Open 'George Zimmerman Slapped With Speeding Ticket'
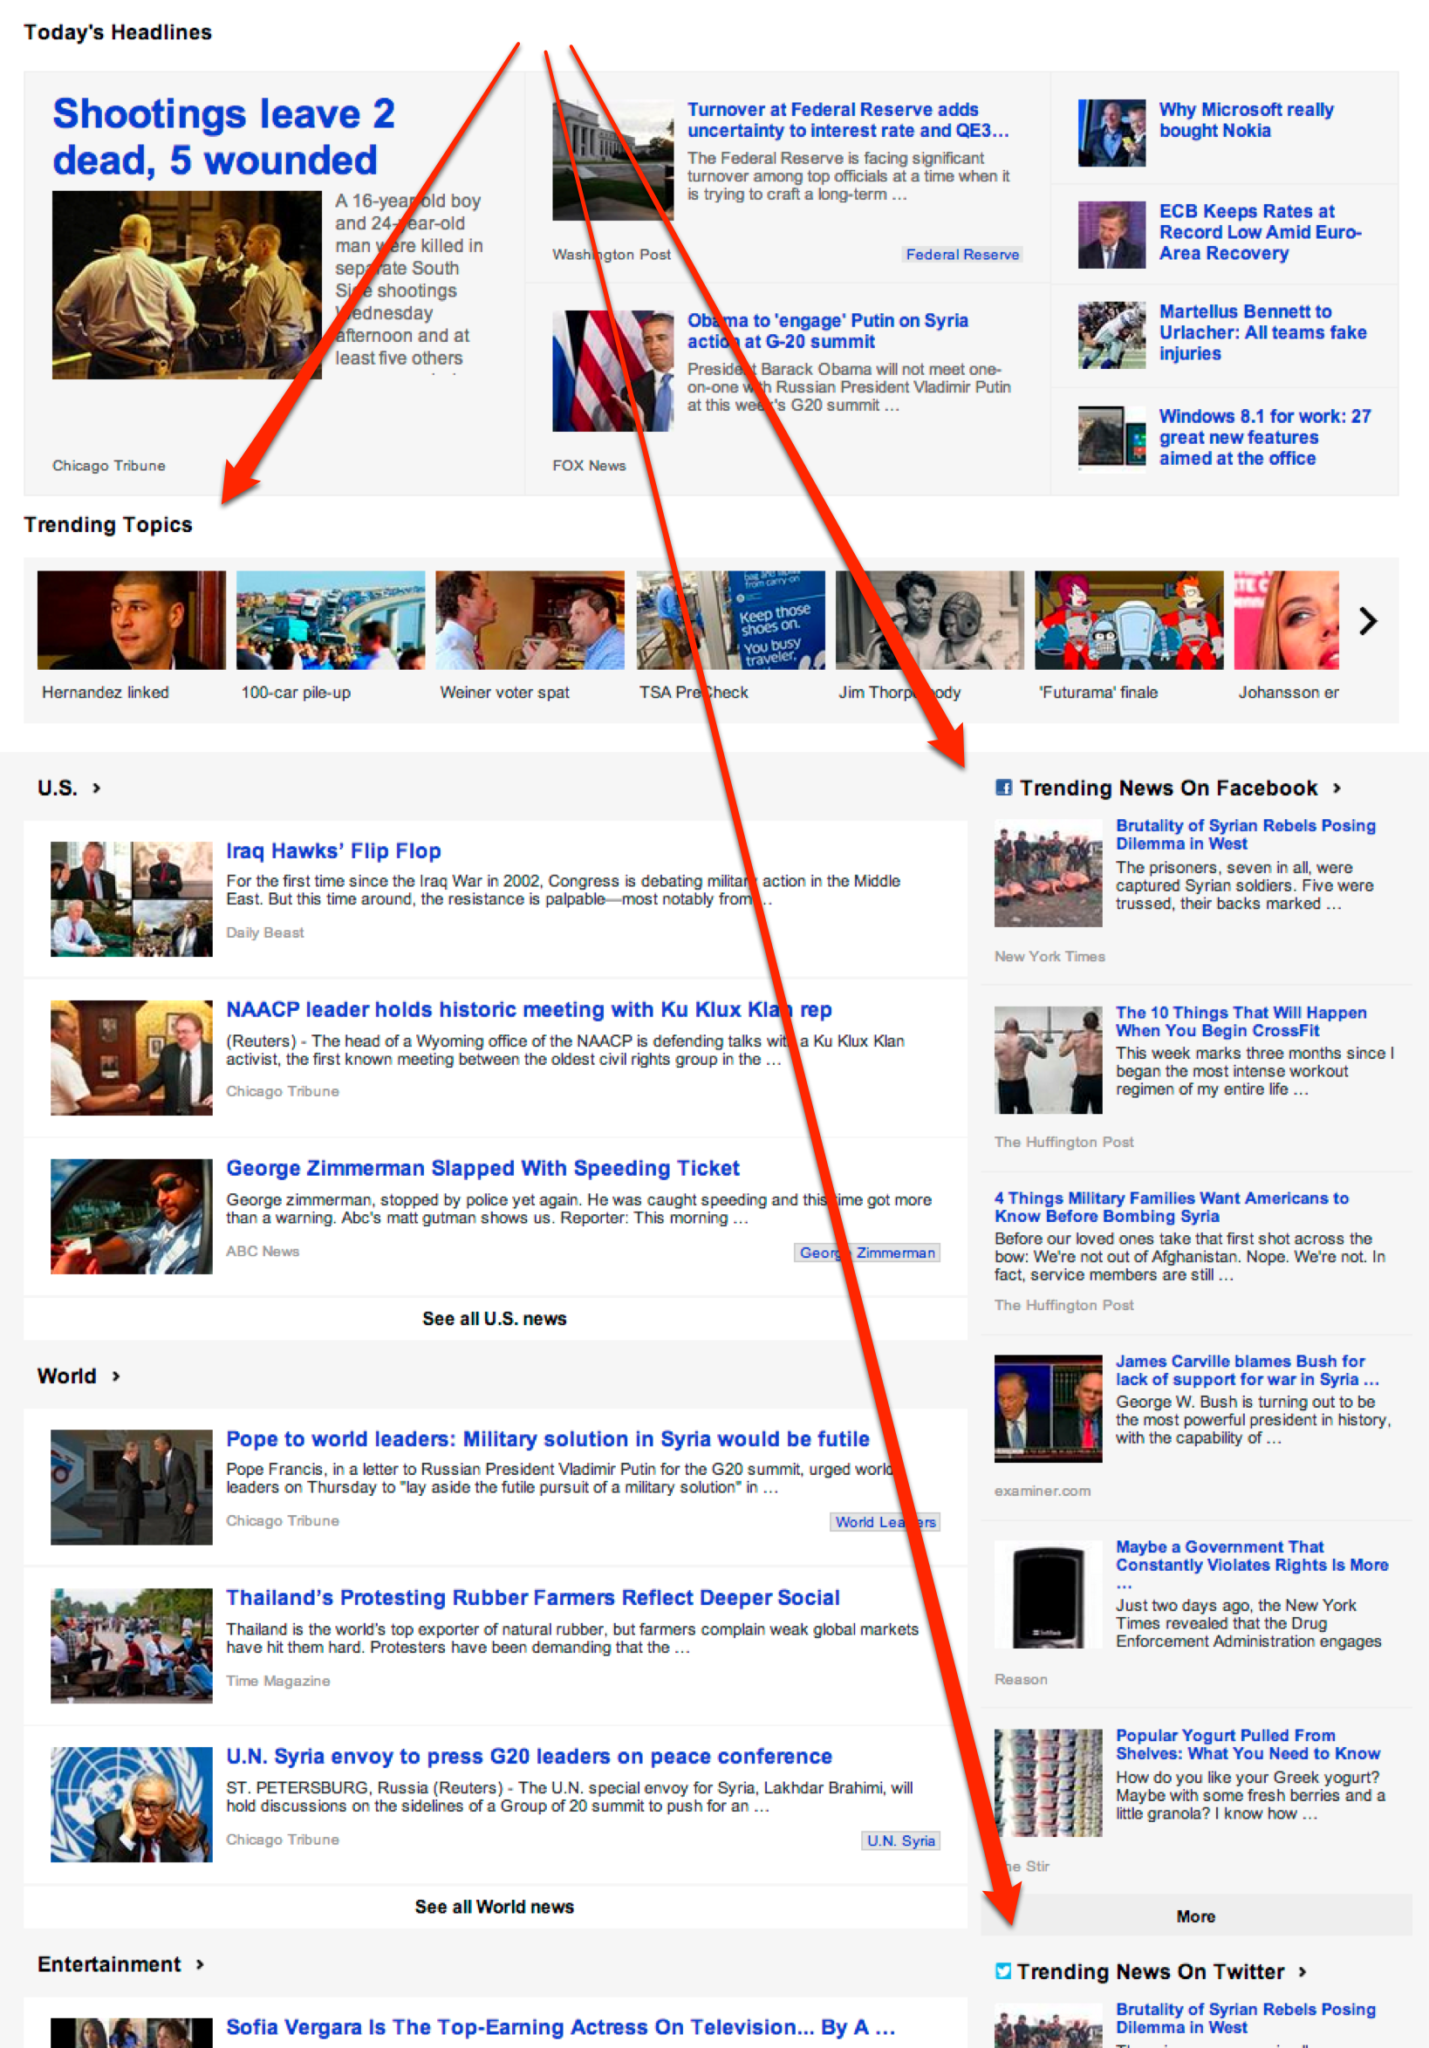Image resolution: width=1429 pixels, height=2048 pixels. point(483,1168)
